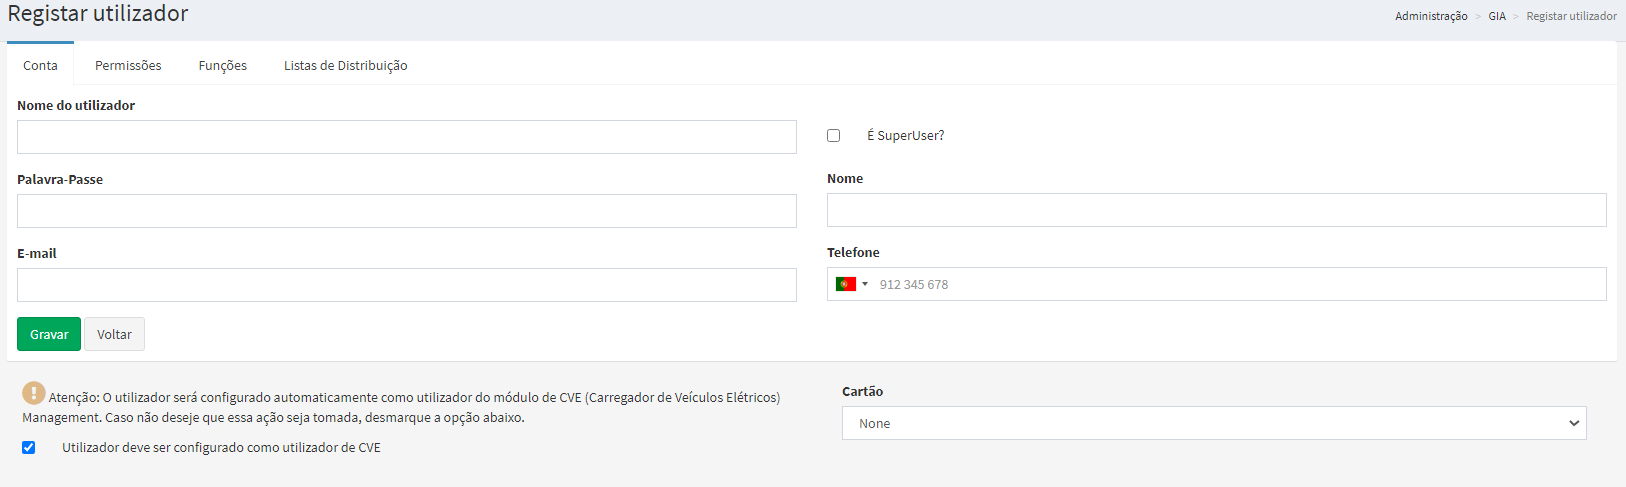Select the Listas de Distribuição tab

[x=345, y=65]
